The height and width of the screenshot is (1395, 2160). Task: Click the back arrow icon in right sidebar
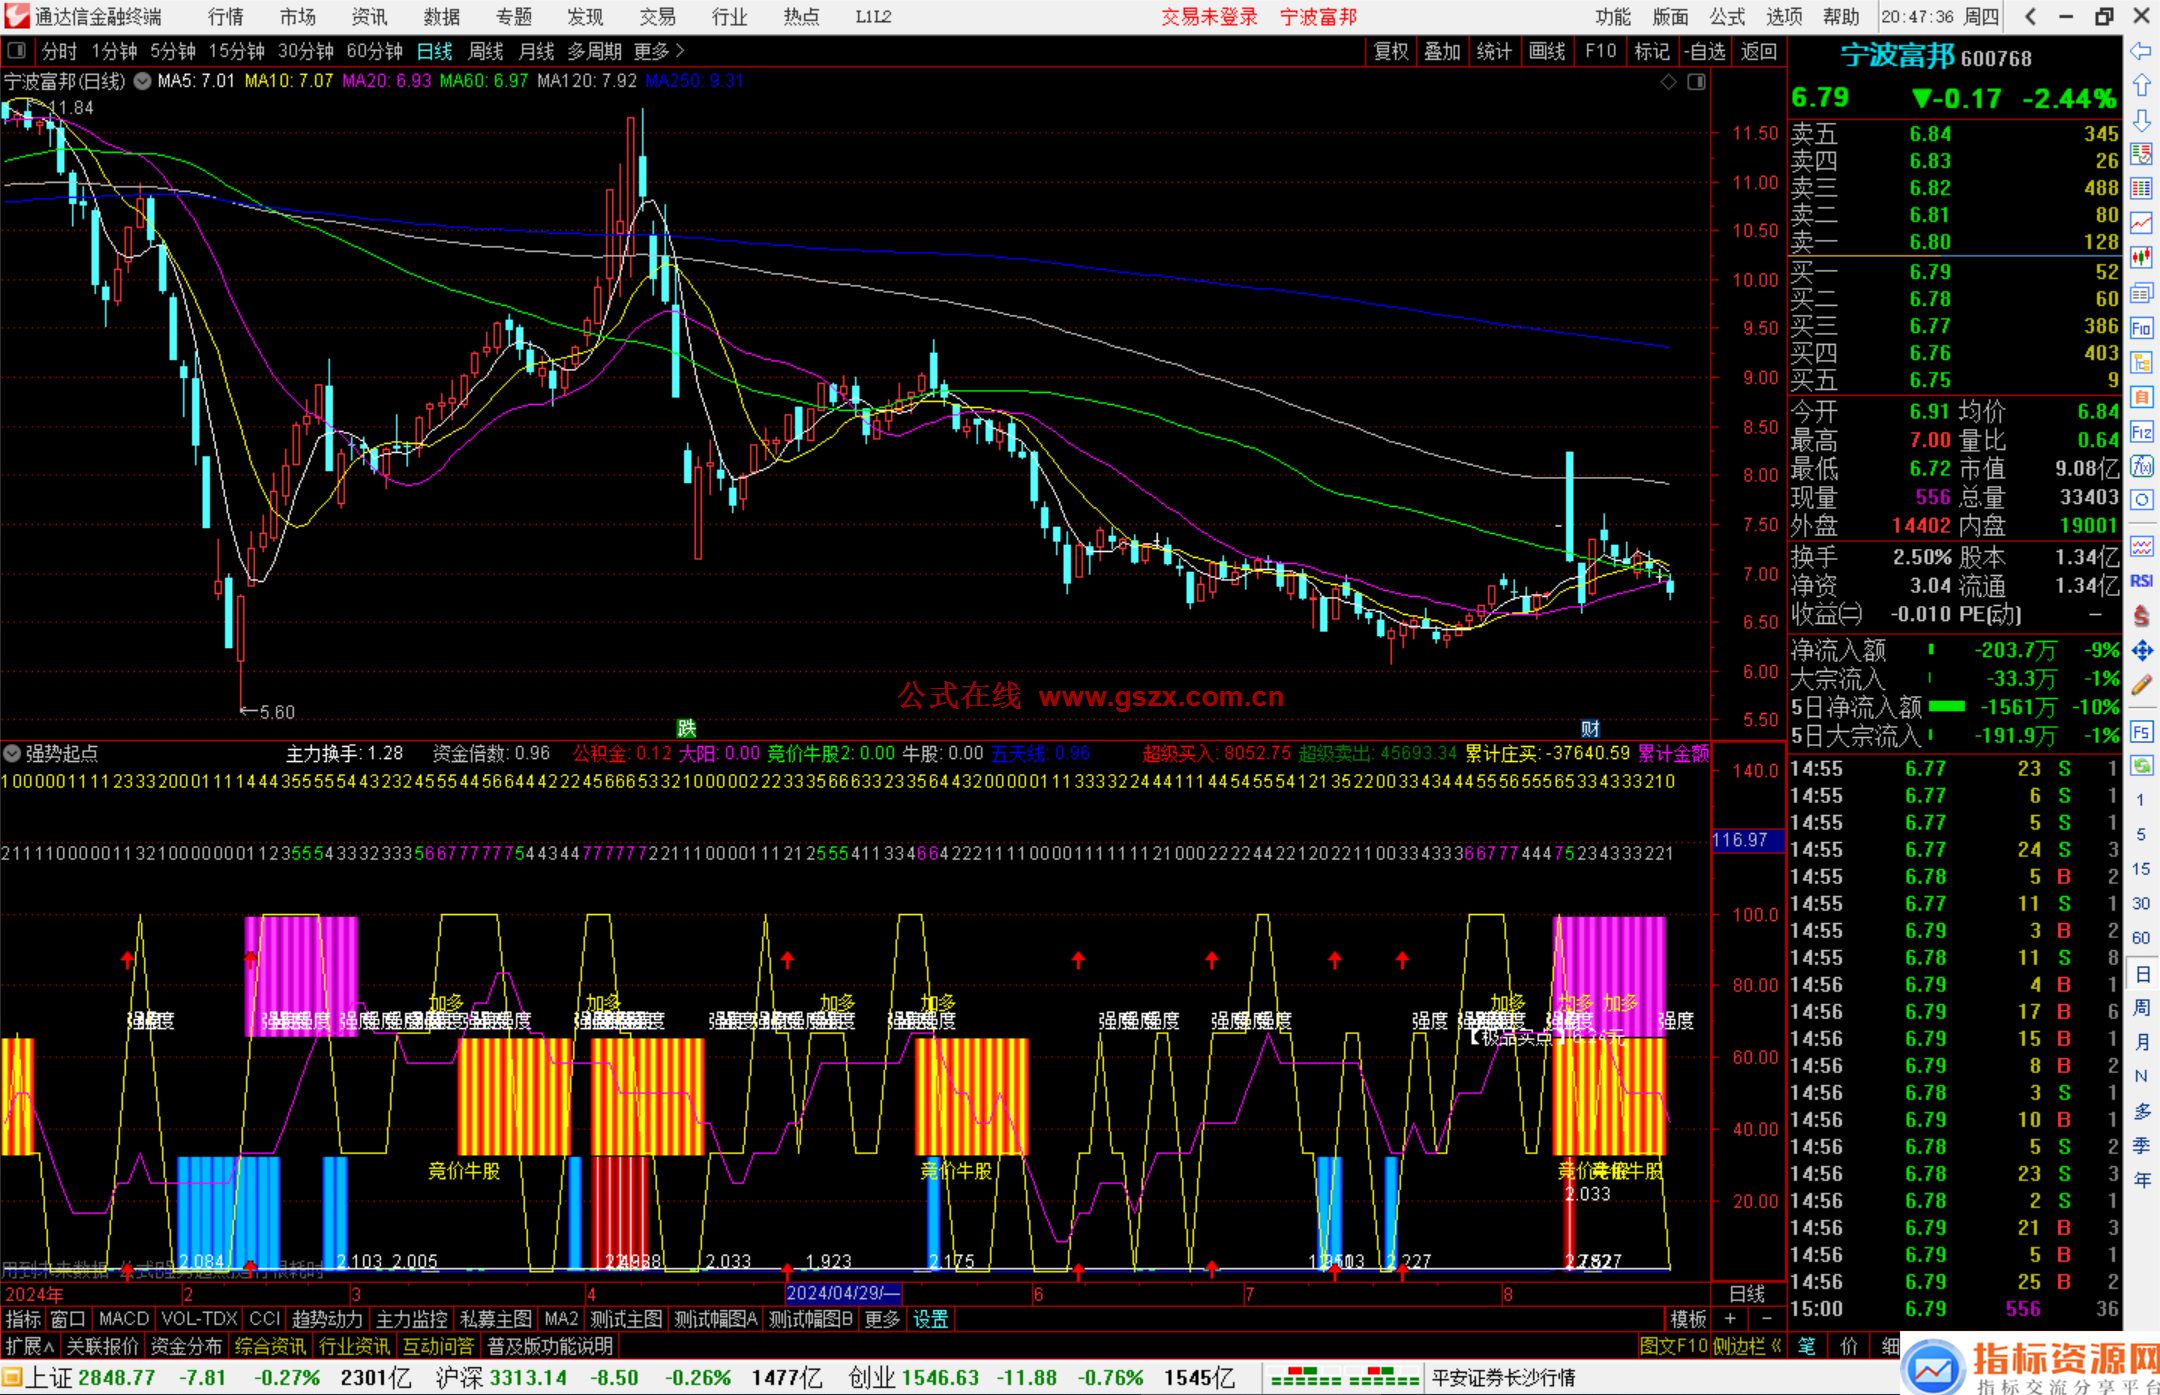click(x=2141, y=51)
